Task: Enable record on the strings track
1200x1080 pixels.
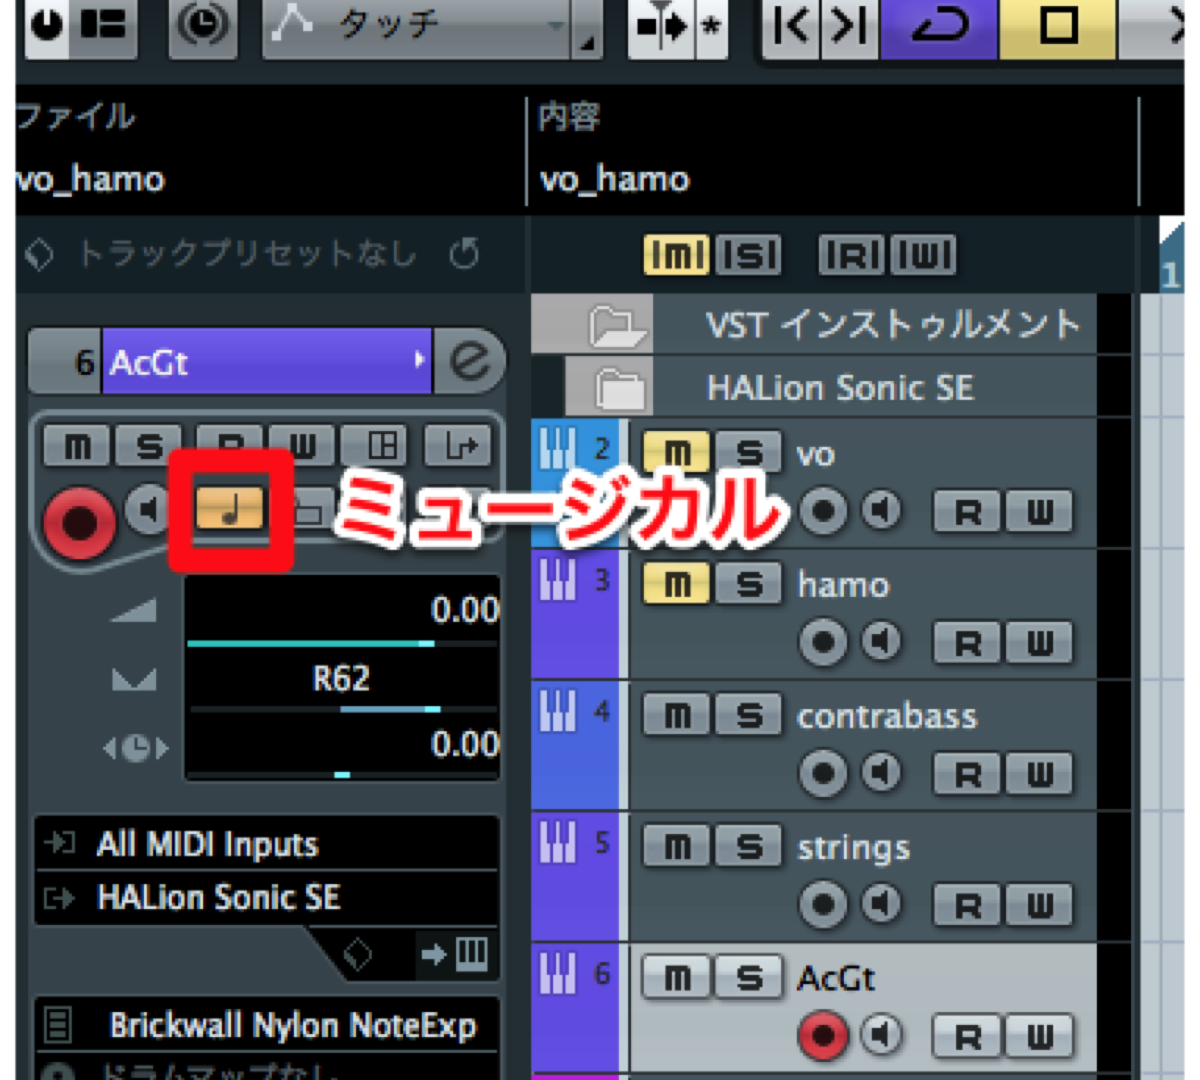Action: point(823,905)
